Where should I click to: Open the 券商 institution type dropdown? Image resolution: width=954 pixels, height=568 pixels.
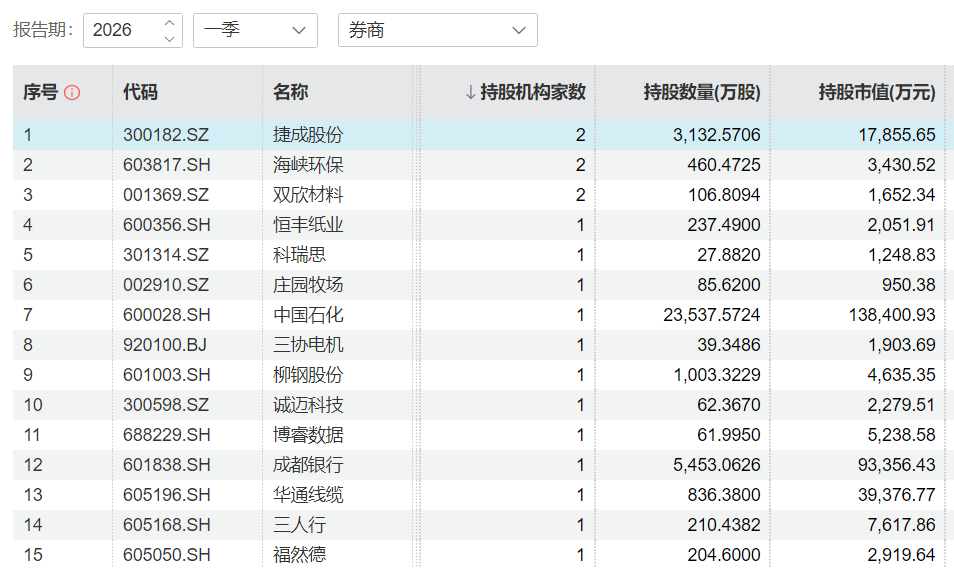[437, 30]
